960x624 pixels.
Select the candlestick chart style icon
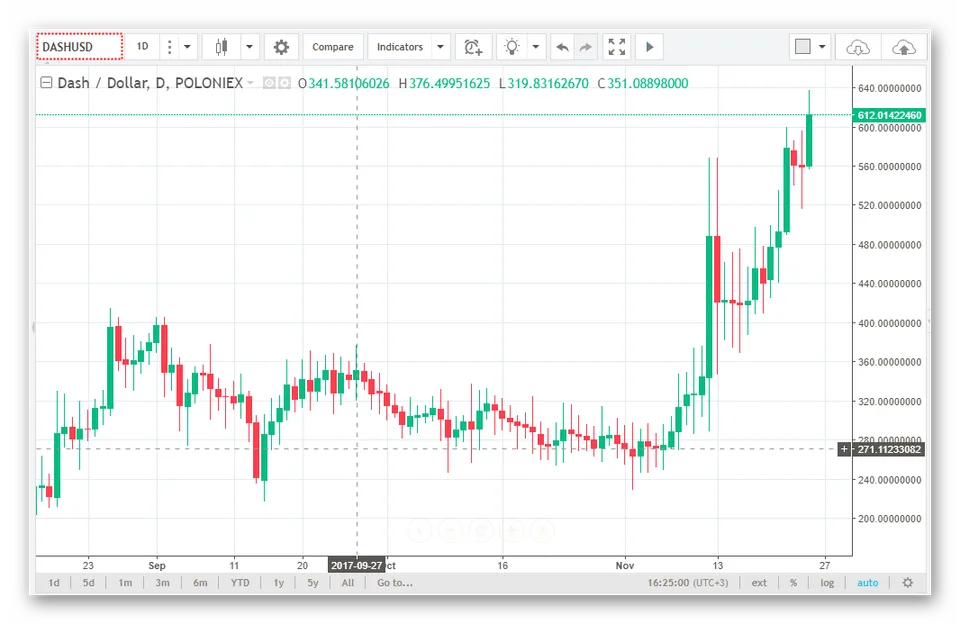pos(222,47)
